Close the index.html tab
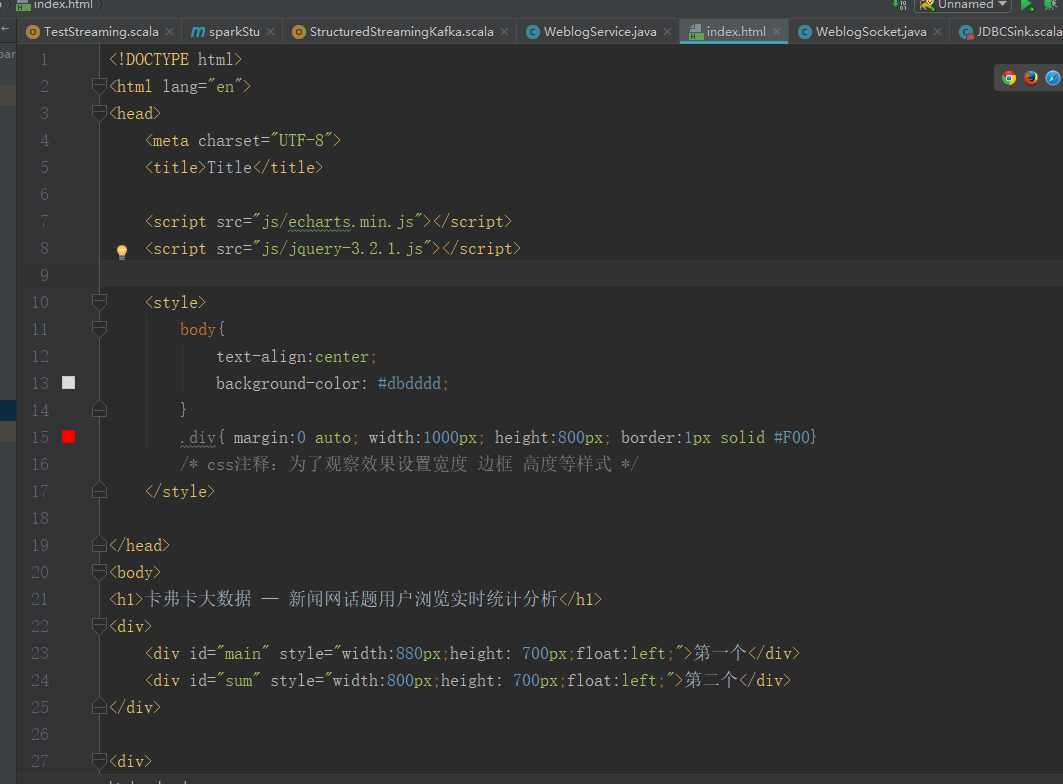This screenshot has height=784, width=1063. (777, 31)
